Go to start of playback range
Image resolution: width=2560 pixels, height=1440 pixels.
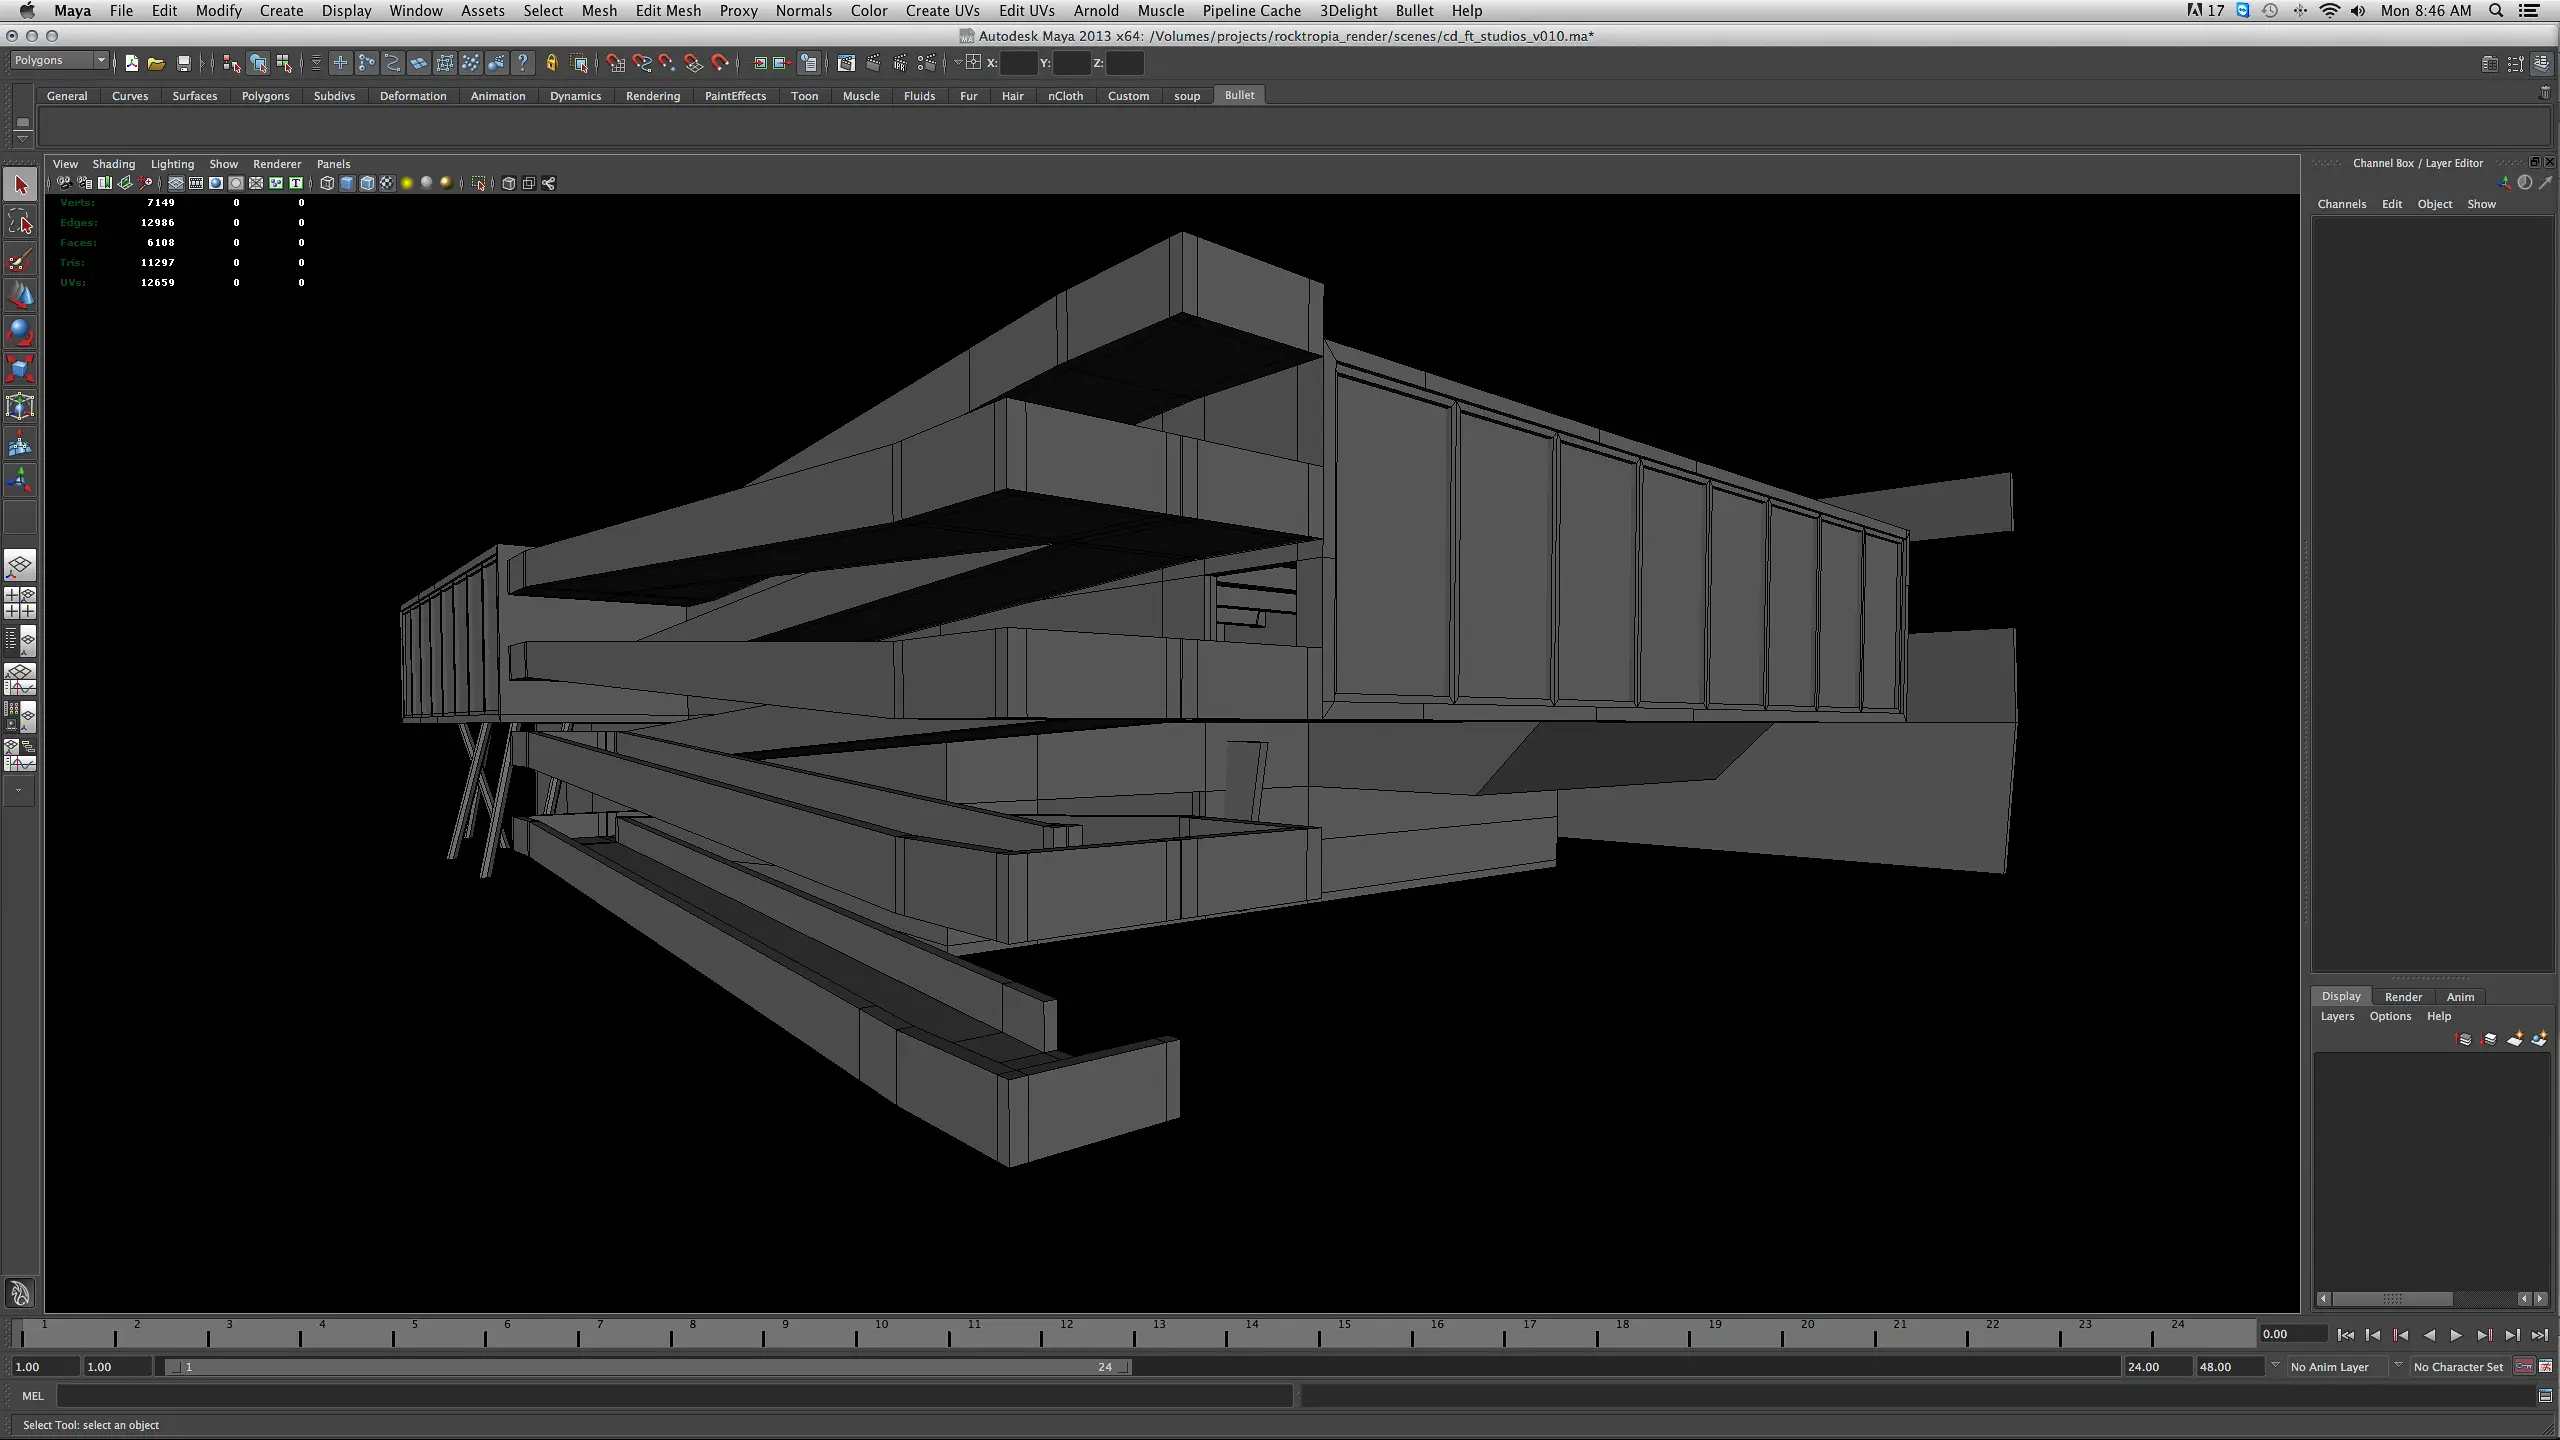[2346, 1335]
